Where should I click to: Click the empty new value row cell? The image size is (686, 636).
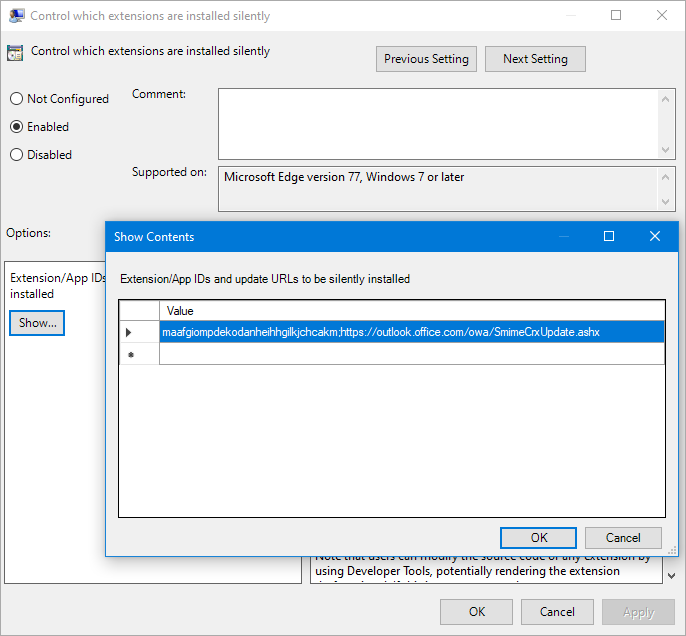point(412,354)
